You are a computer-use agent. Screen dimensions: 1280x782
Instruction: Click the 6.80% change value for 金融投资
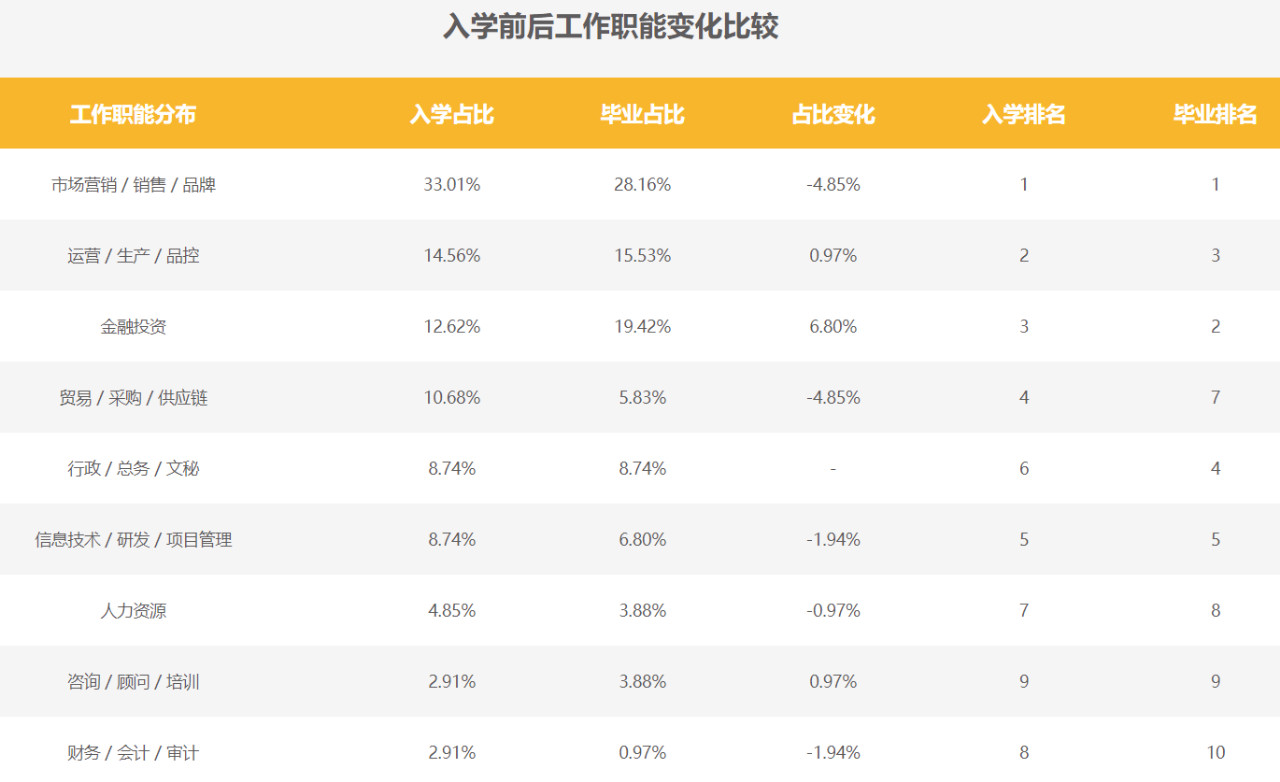click(x=833, y=327)
